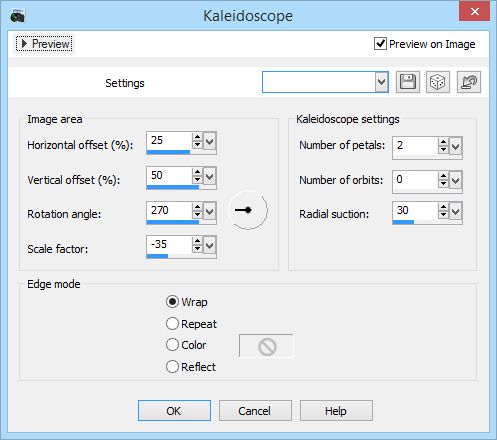The height and width of the screenshot is (440, 497).
Task: Open Radial suction dropdown arrow
Action: click(x=456, y=211)
